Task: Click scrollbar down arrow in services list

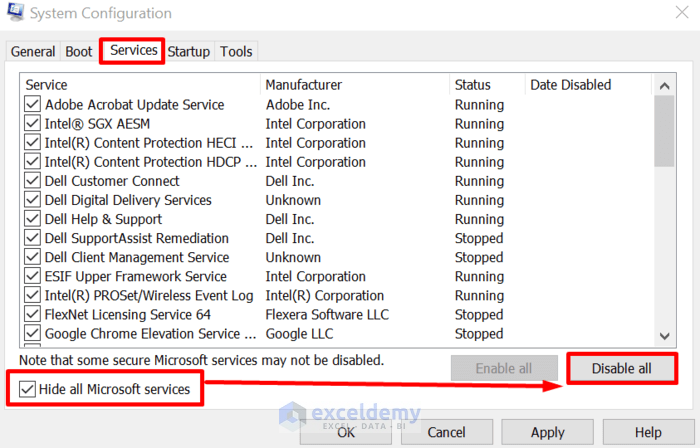Action: [664, 336]
